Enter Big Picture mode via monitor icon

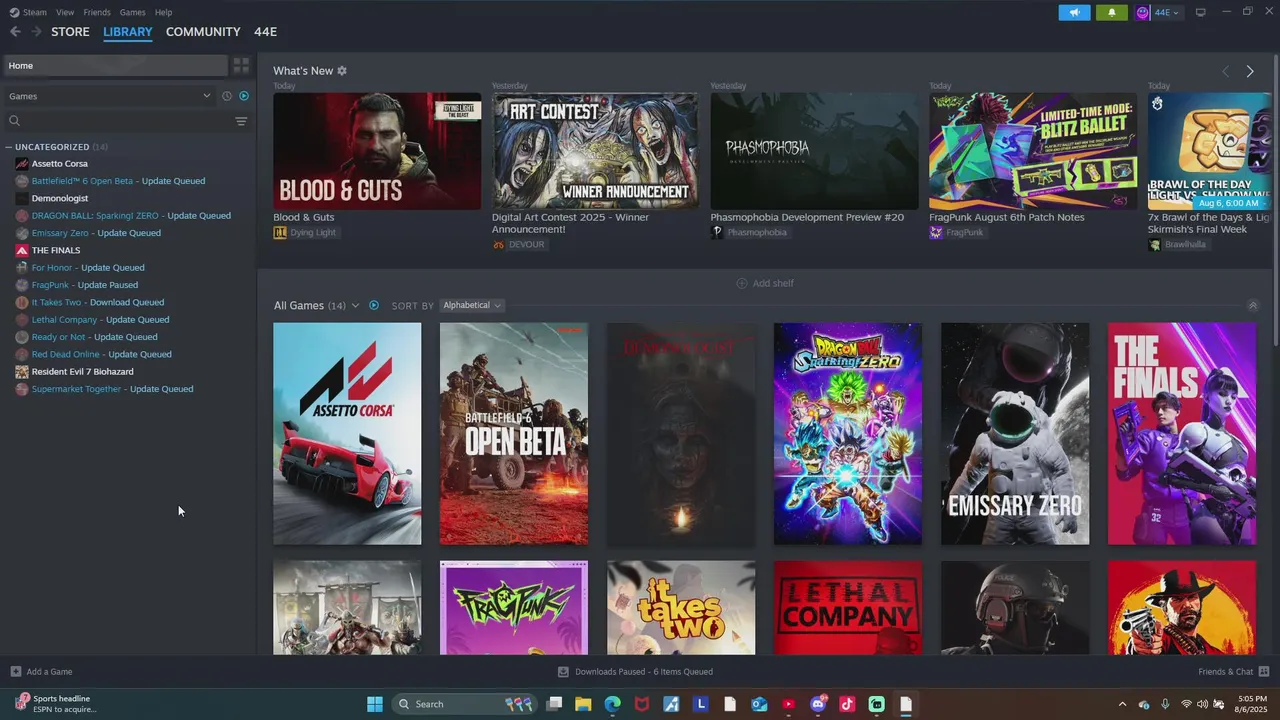(x=1201, y=12)
